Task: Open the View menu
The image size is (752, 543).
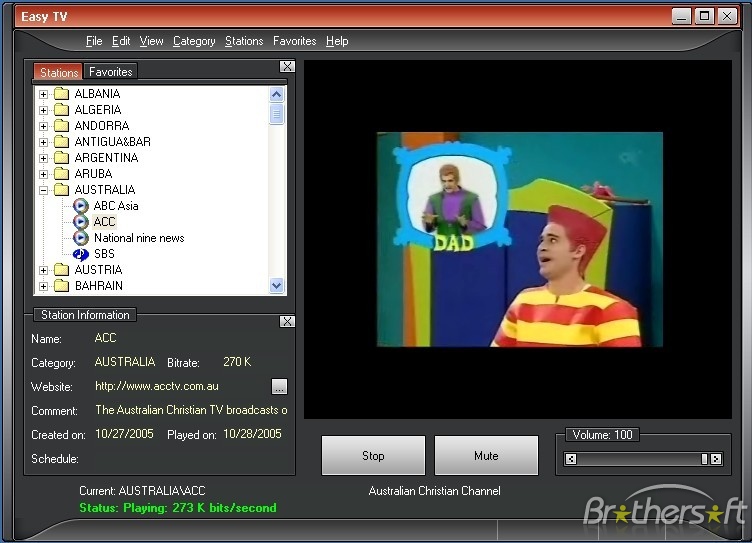Action: (152, 41)
